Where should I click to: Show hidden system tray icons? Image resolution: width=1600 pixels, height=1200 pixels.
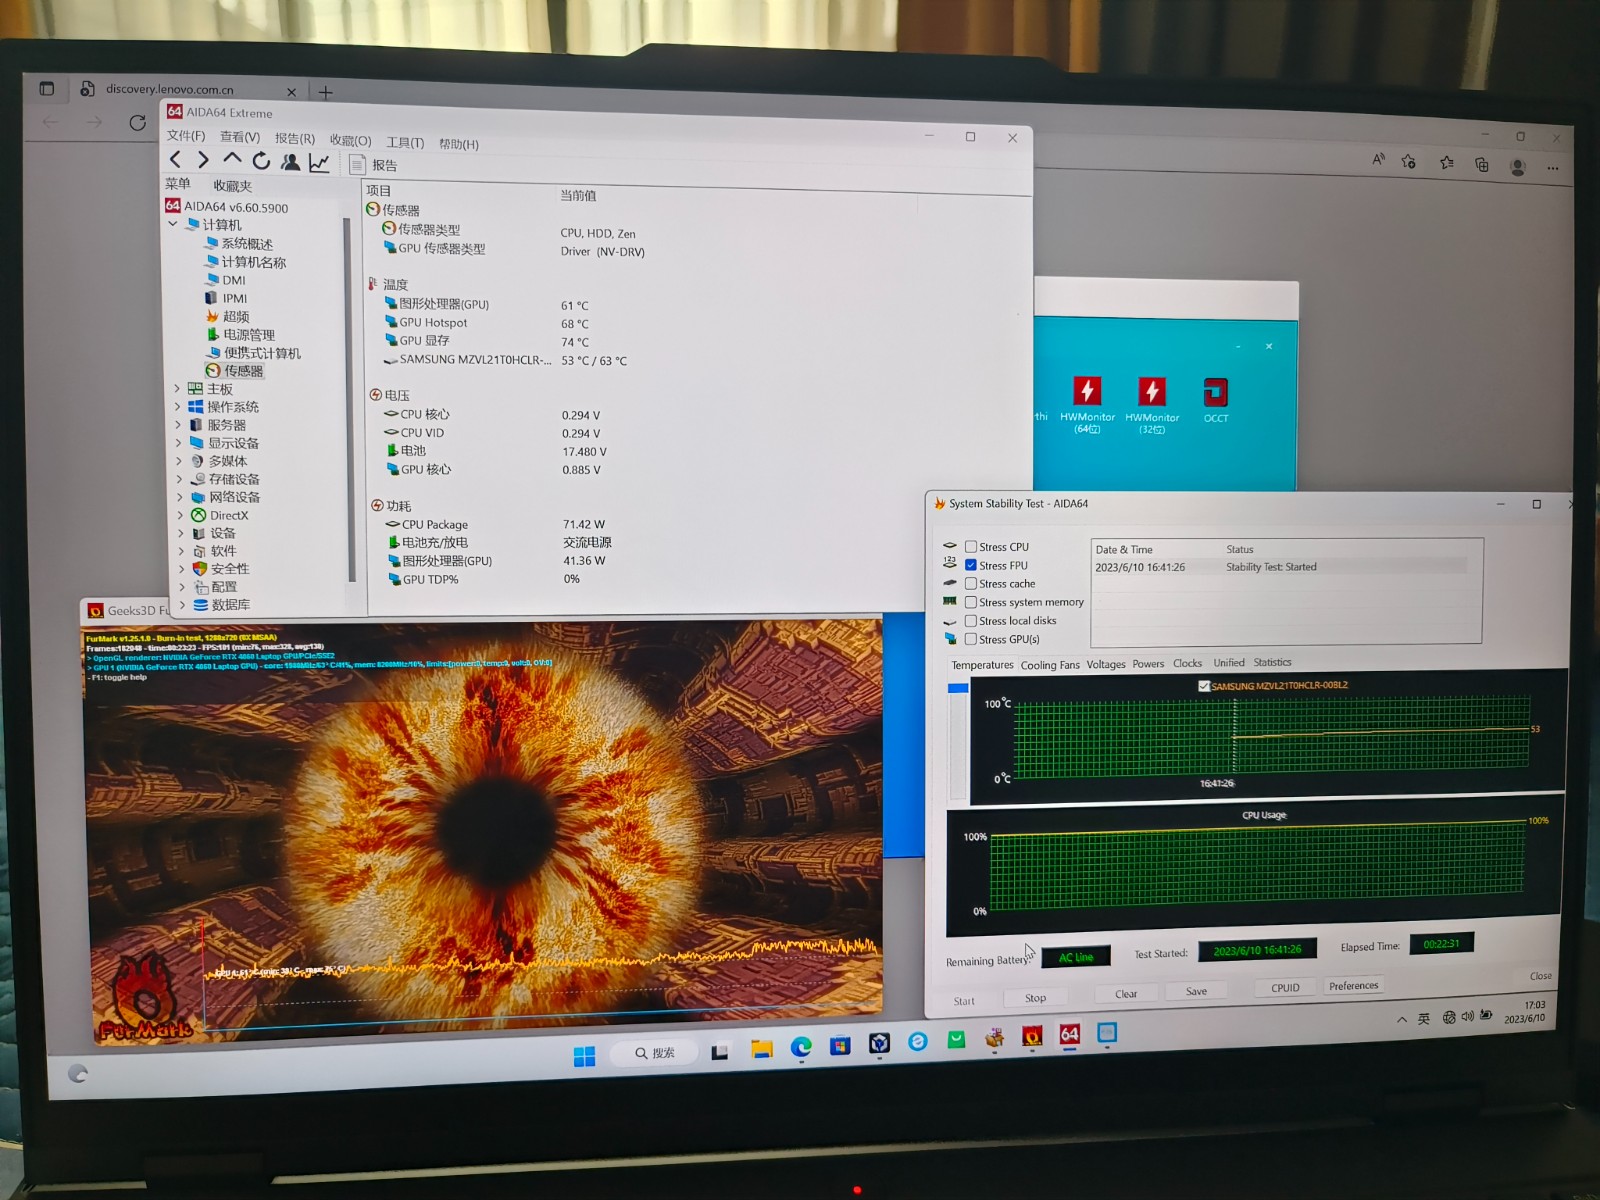click(x=1402, y=1020)
